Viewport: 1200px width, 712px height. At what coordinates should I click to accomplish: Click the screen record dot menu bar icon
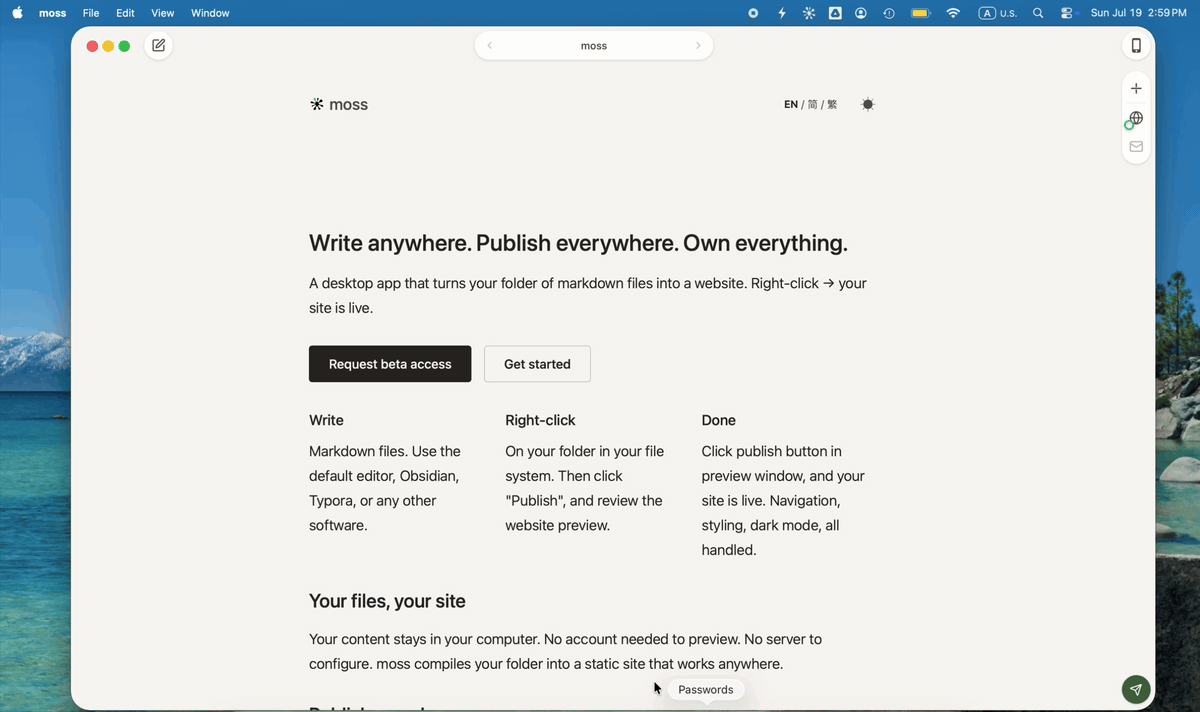click(x=753, y=13)
